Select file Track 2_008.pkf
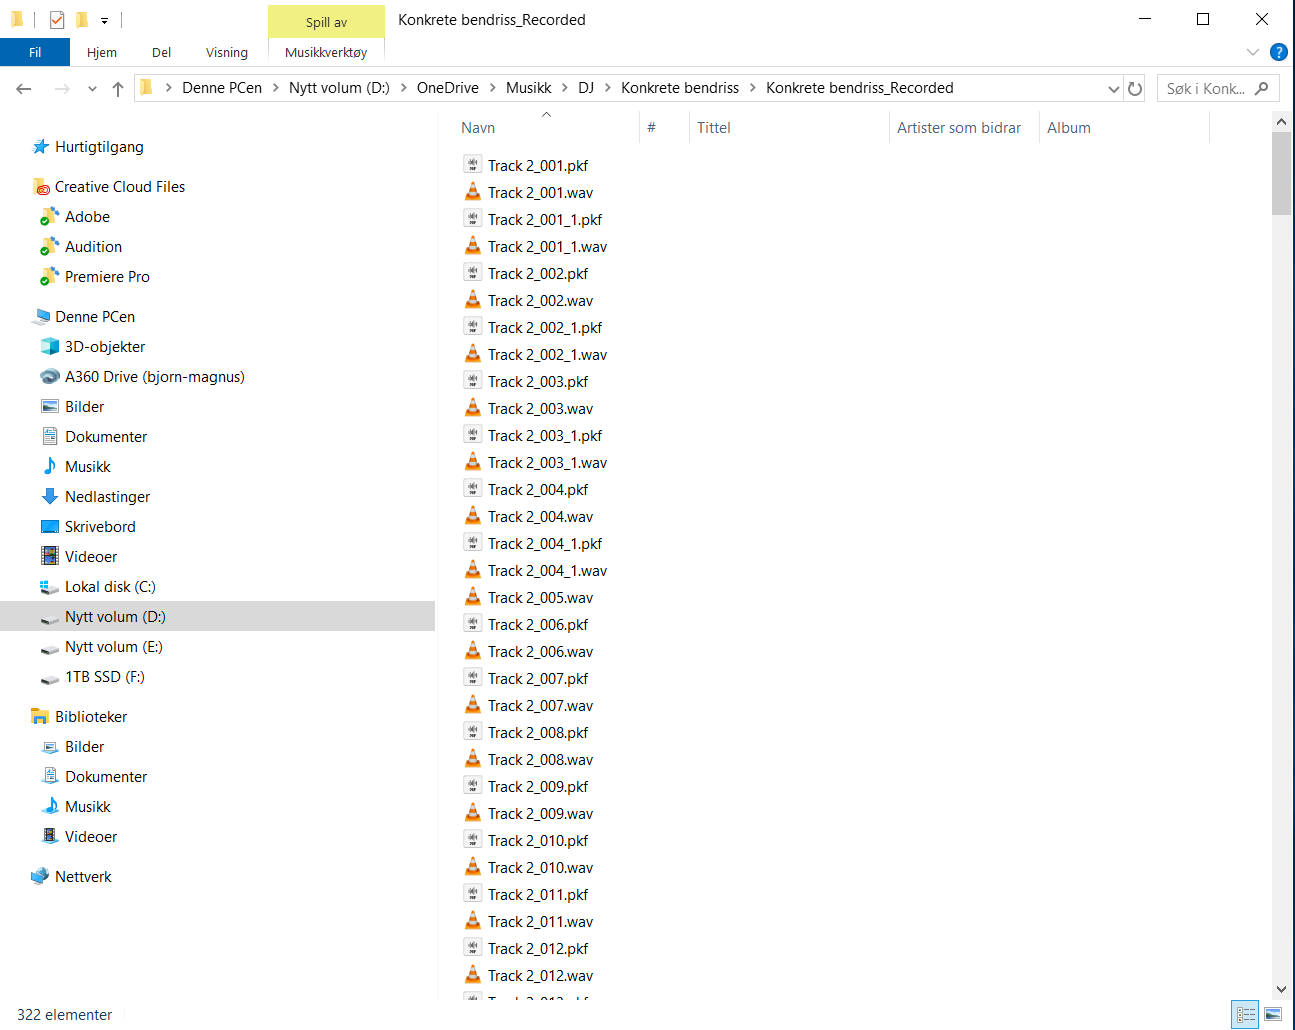Screen dimensions: 1295x1030 538,732
